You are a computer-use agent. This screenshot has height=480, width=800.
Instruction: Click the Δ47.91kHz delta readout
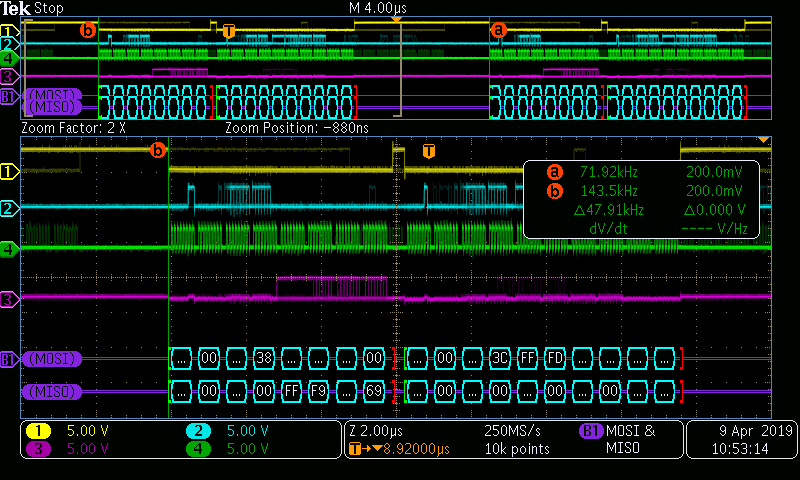point(609,210)
